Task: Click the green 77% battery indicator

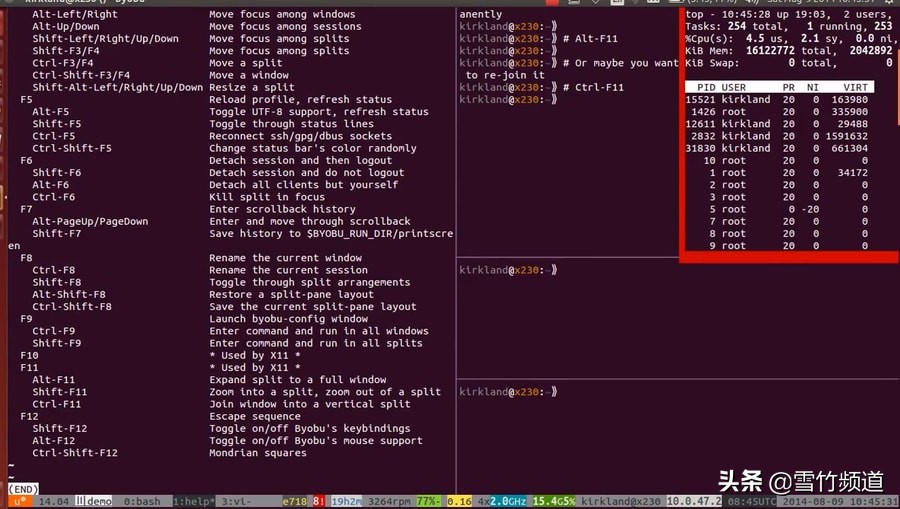Action: 428,502
